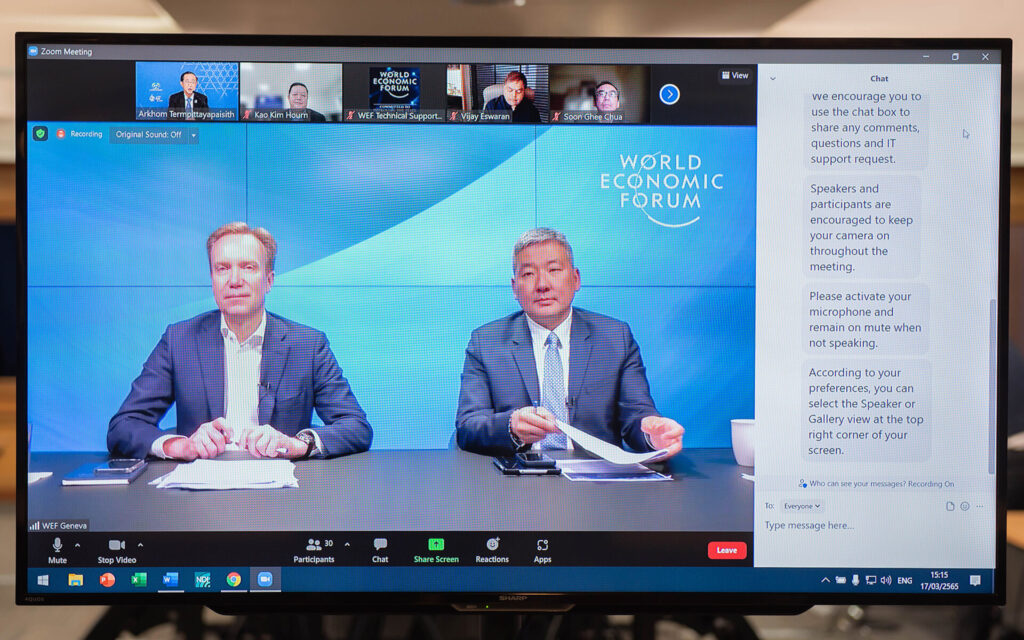Open chat more options ellipsis menu

point(980,506)
